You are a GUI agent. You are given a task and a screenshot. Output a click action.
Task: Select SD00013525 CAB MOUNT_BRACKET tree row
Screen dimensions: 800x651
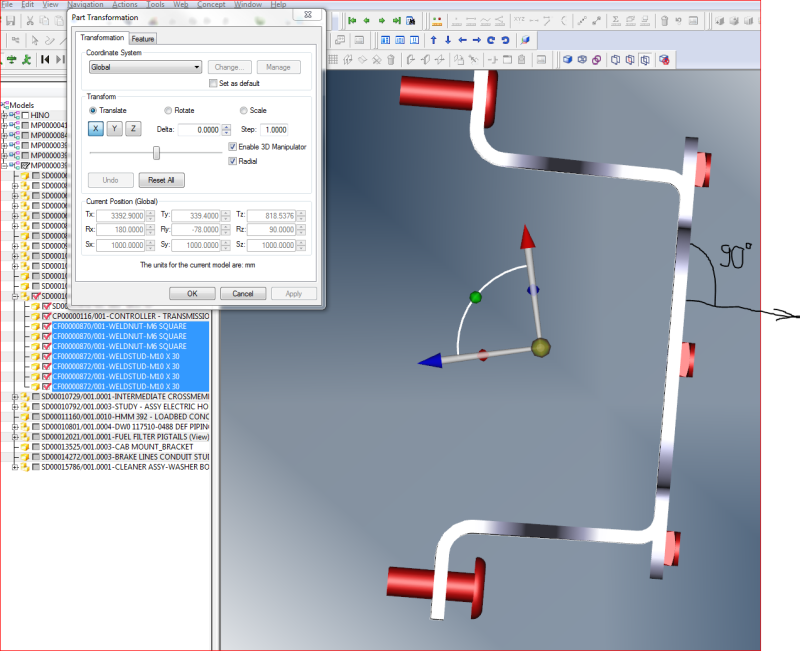click(117, 447)
